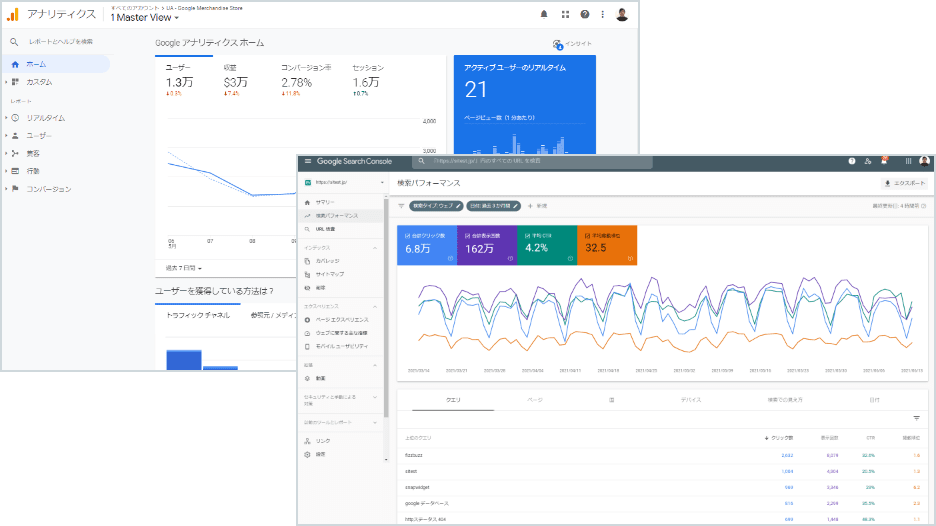Toggle the 平均掲載順位 metric checkbox
The image size is (936, 526).
click(585, 235)
